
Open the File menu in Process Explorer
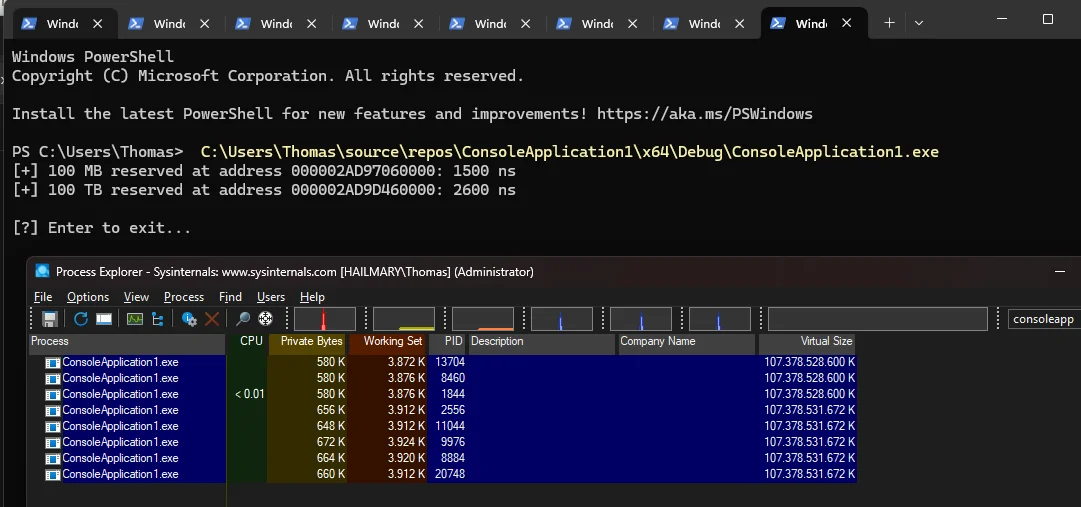click(x=43, y=297)
